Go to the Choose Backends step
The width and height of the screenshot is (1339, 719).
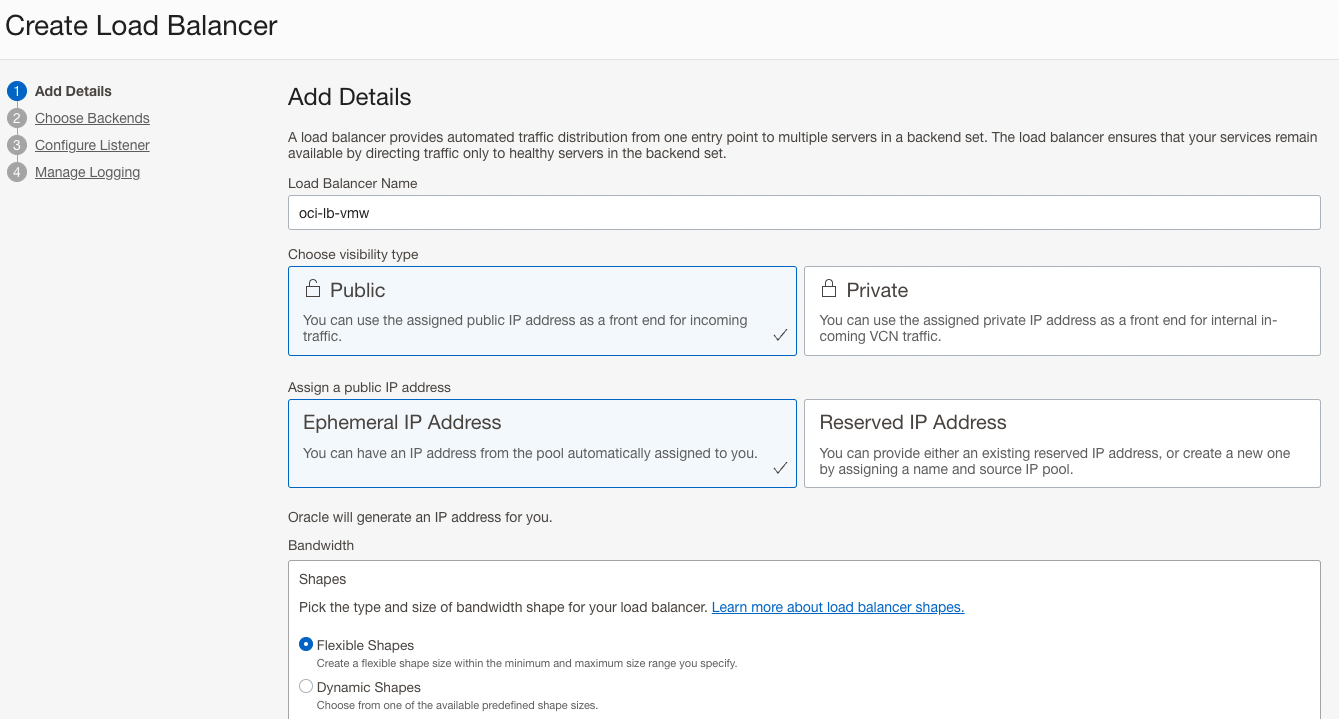click(92, 118)
